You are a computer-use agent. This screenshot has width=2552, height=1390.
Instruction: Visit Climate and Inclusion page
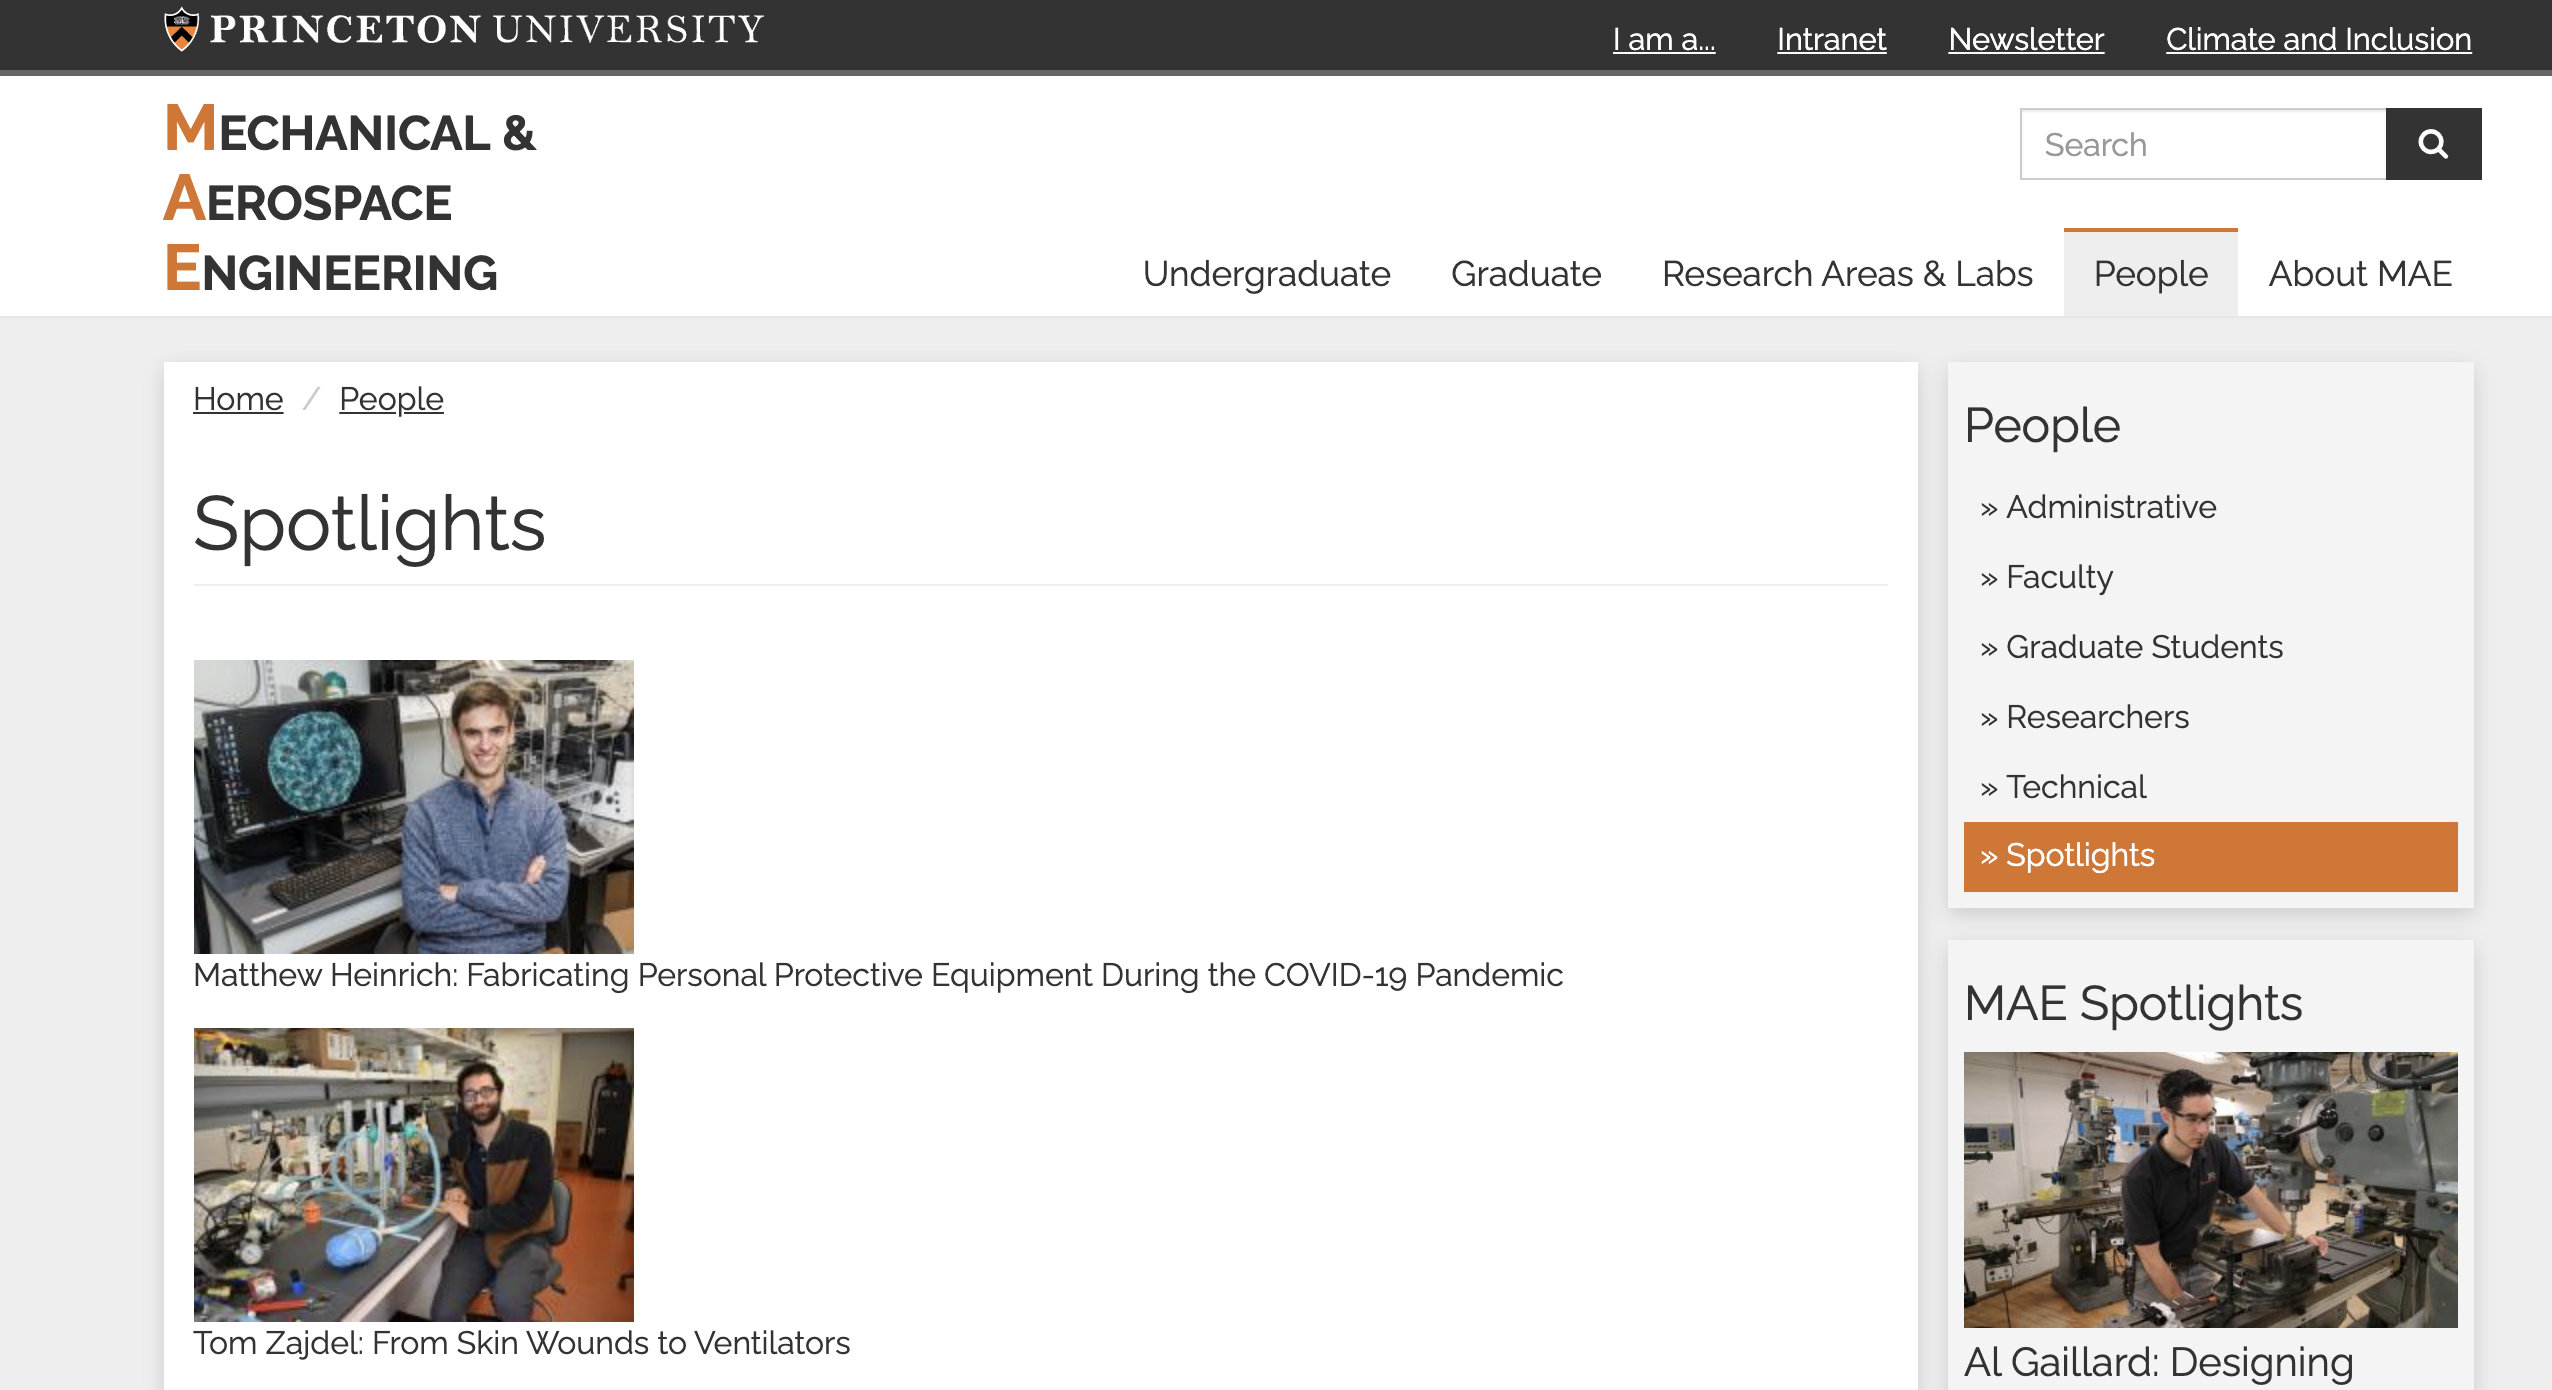tap(2318, 39)
